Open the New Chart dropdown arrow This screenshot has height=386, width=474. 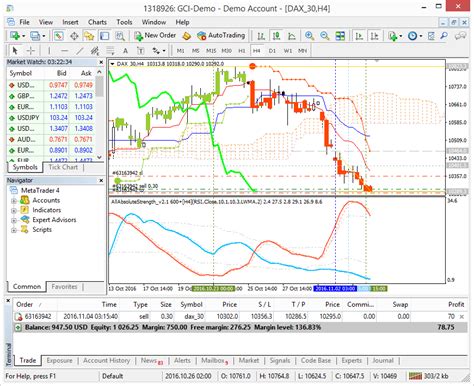(x=23, y=36)
